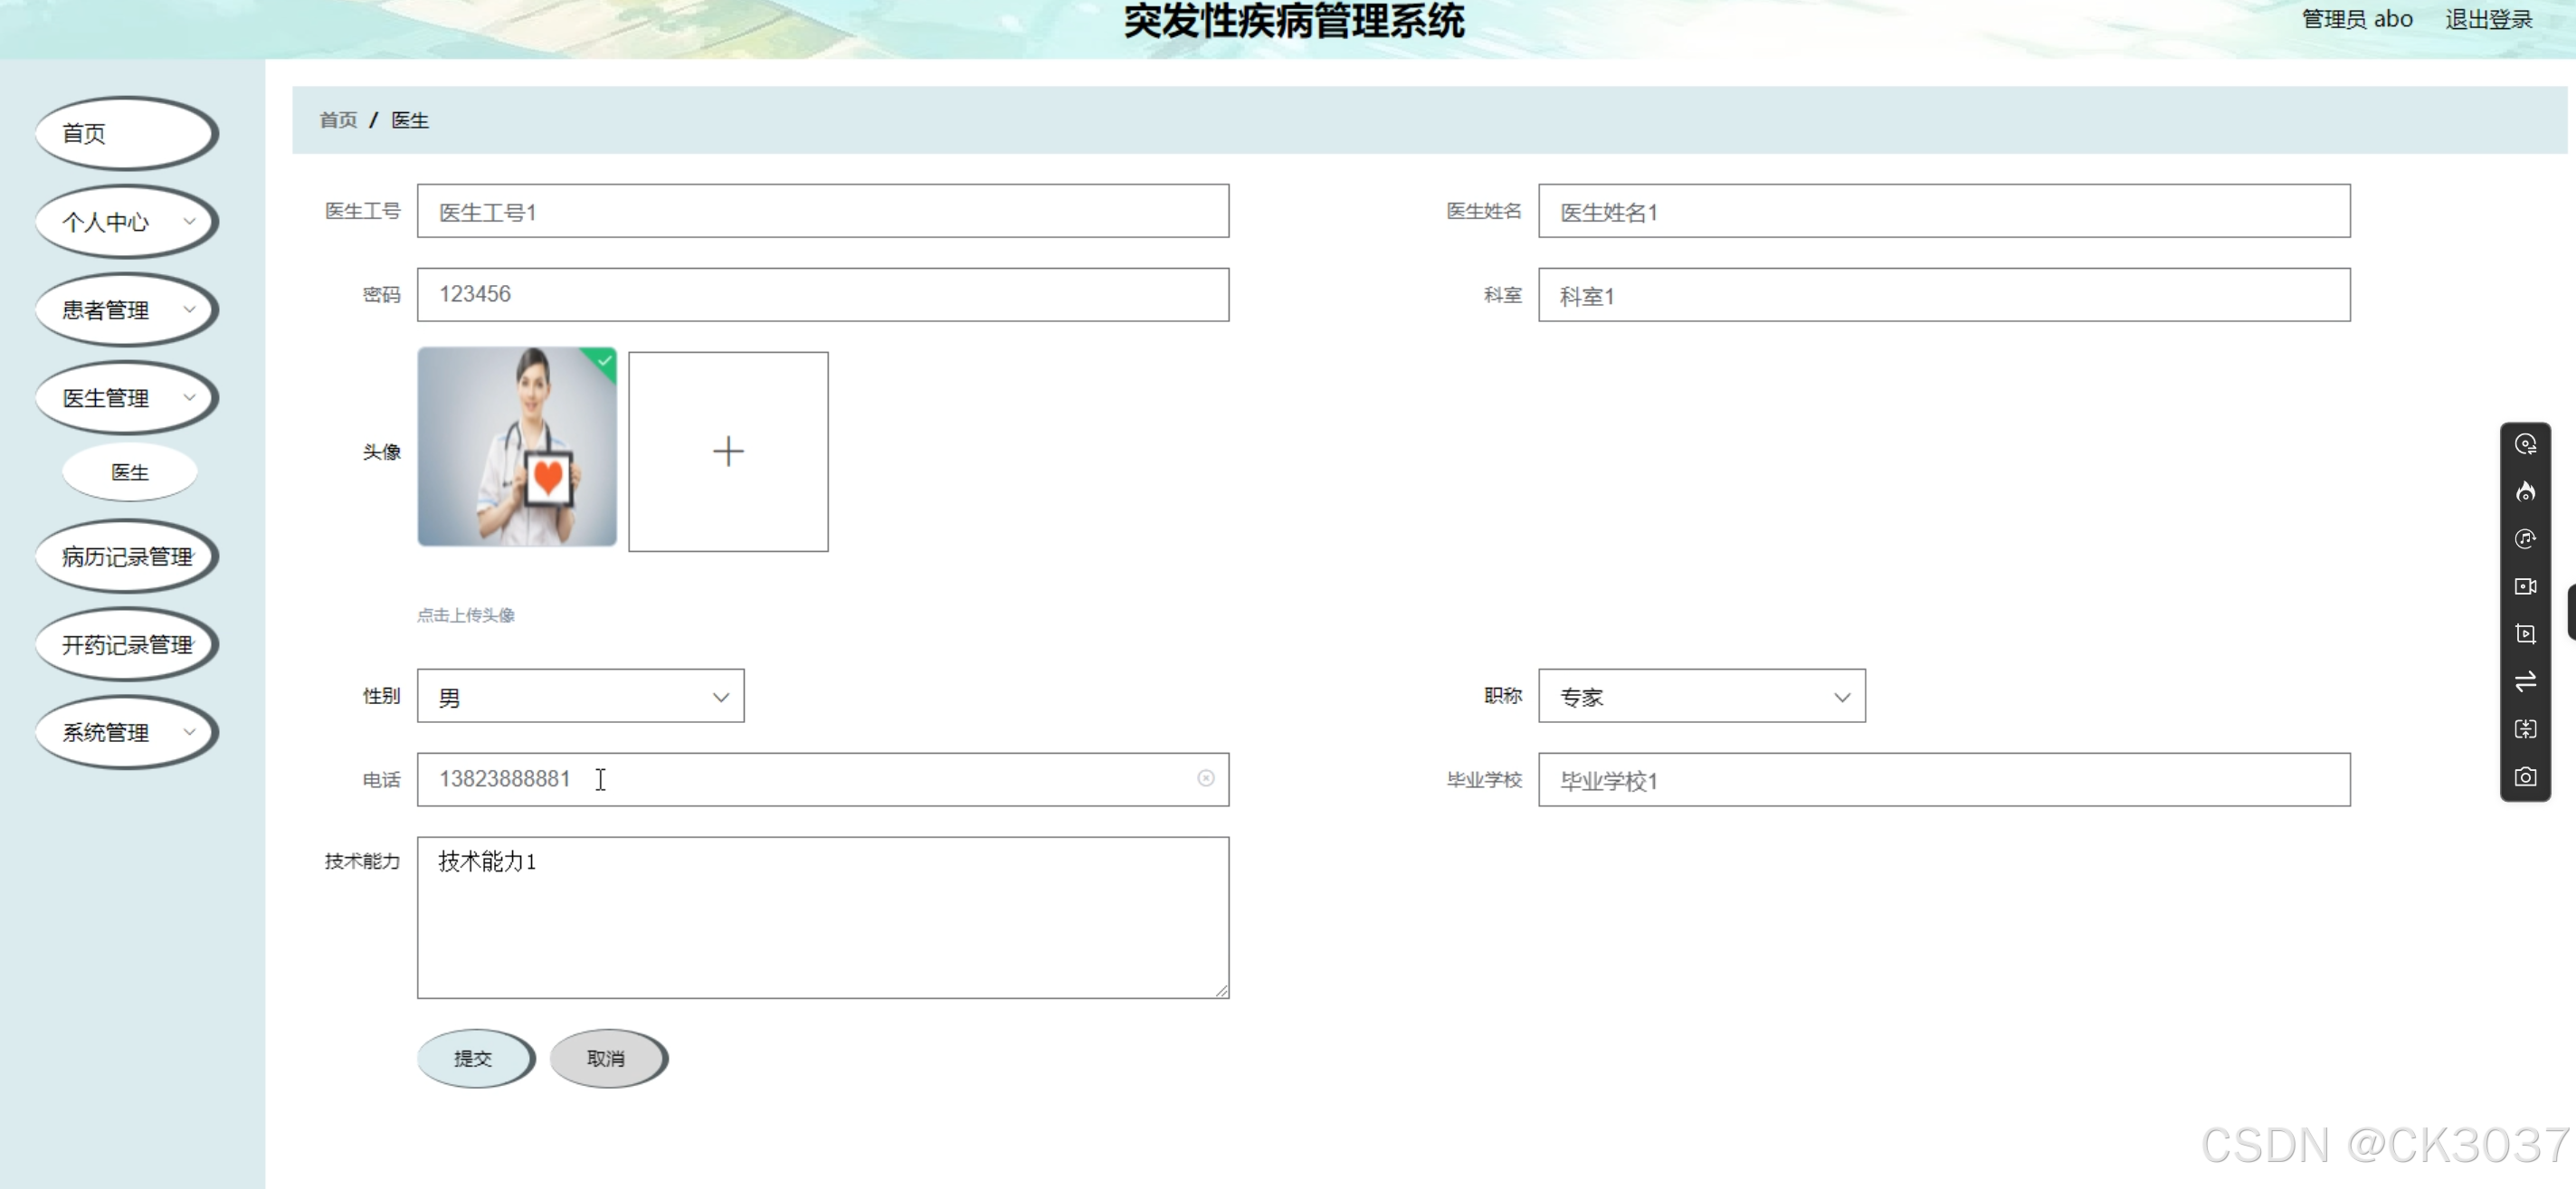This screenshot has width=2576, height=1189.
Task: Select the 医生 submenu item
Action: point(130,472)
